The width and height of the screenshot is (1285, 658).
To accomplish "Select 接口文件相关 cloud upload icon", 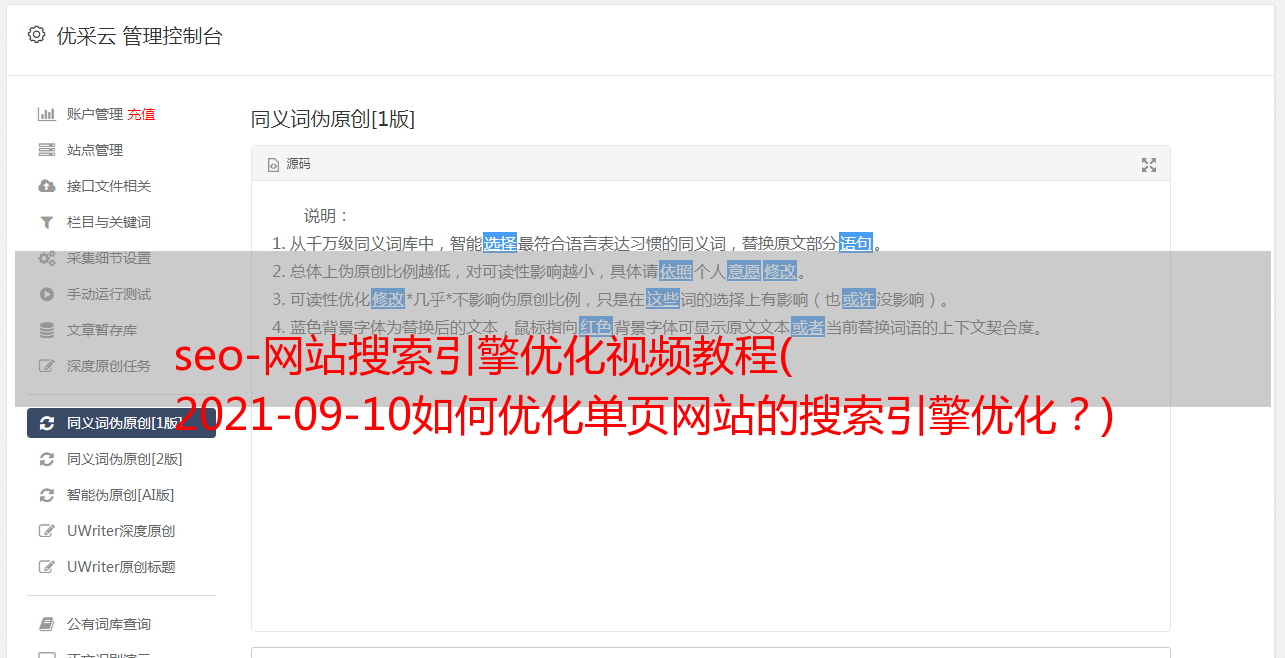I will tap(47, 186).
